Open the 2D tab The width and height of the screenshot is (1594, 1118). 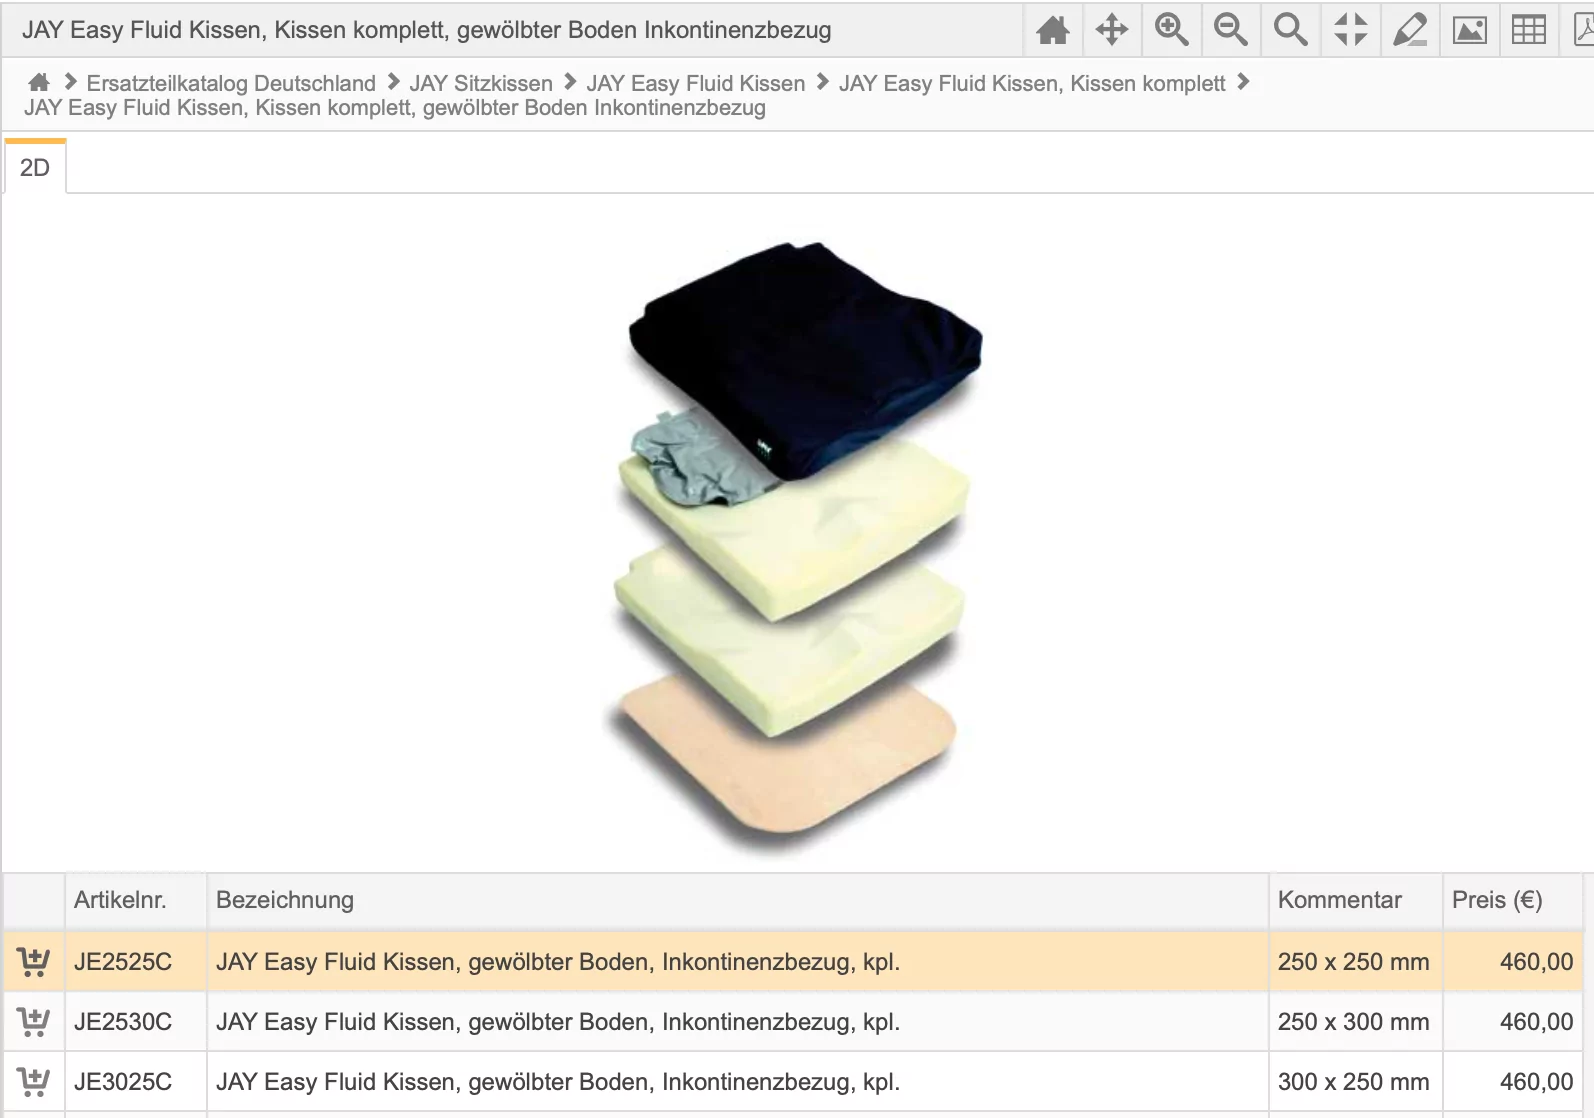35,168
